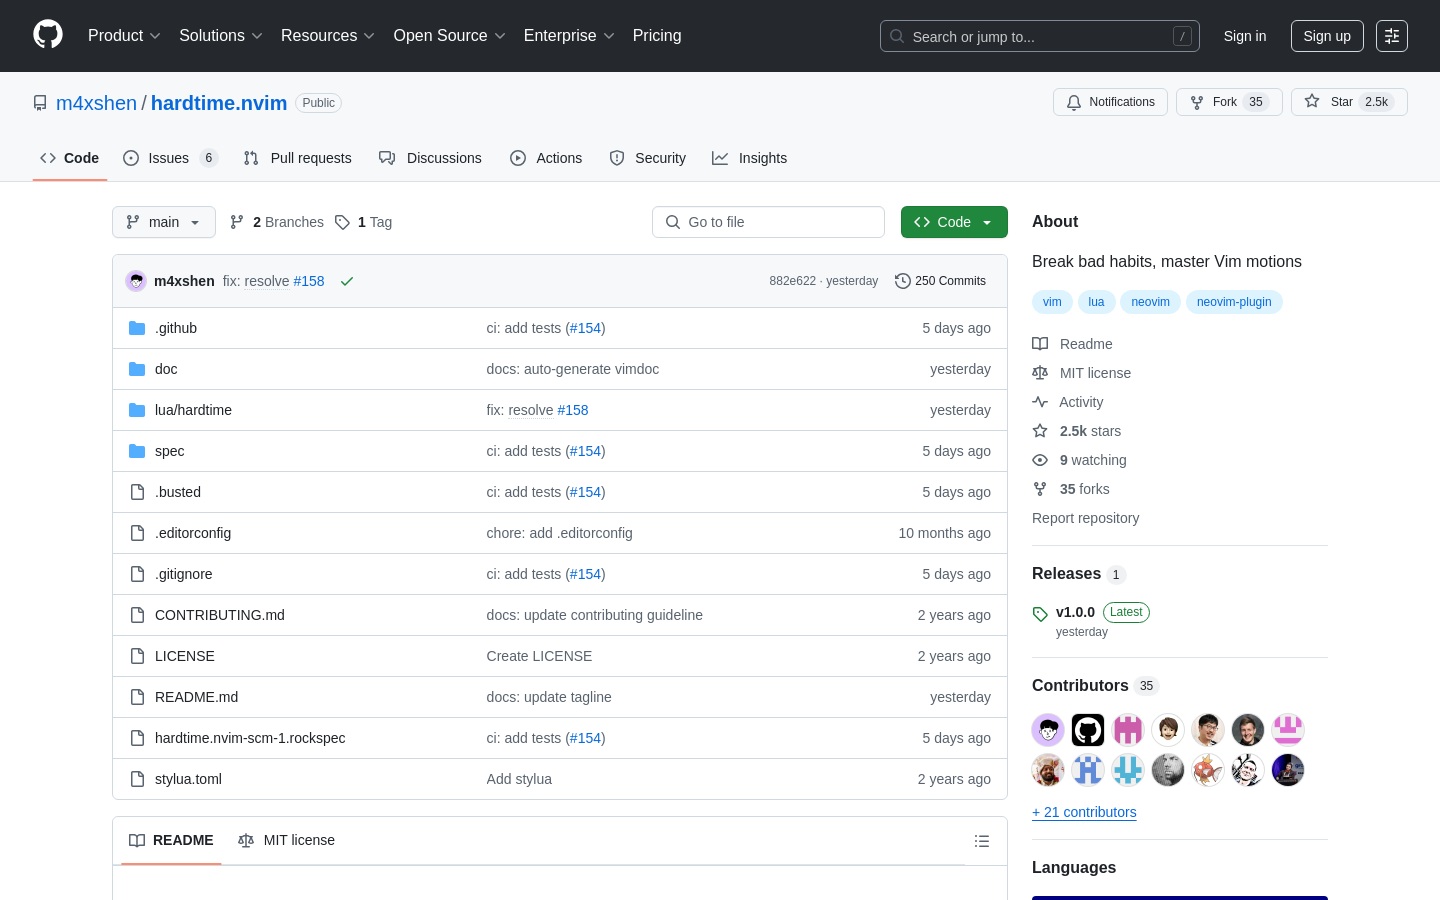Viewport: 1440px width, 900px height.
Task: Select the Code tab
Action: pyautogui.click(x=70, y=158)
